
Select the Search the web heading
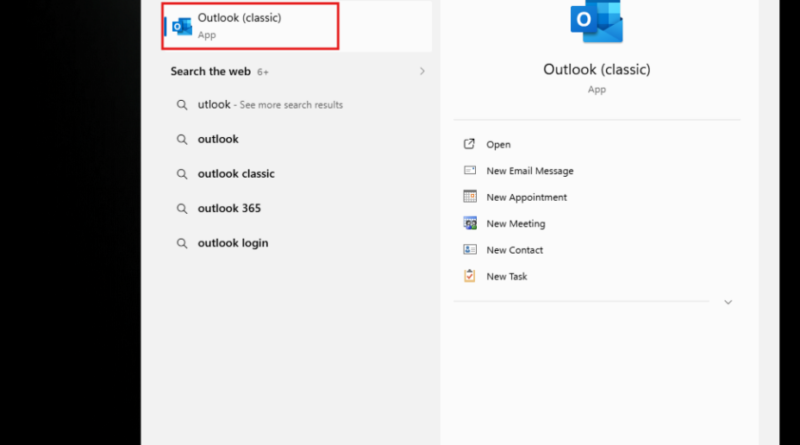point(210,71)
